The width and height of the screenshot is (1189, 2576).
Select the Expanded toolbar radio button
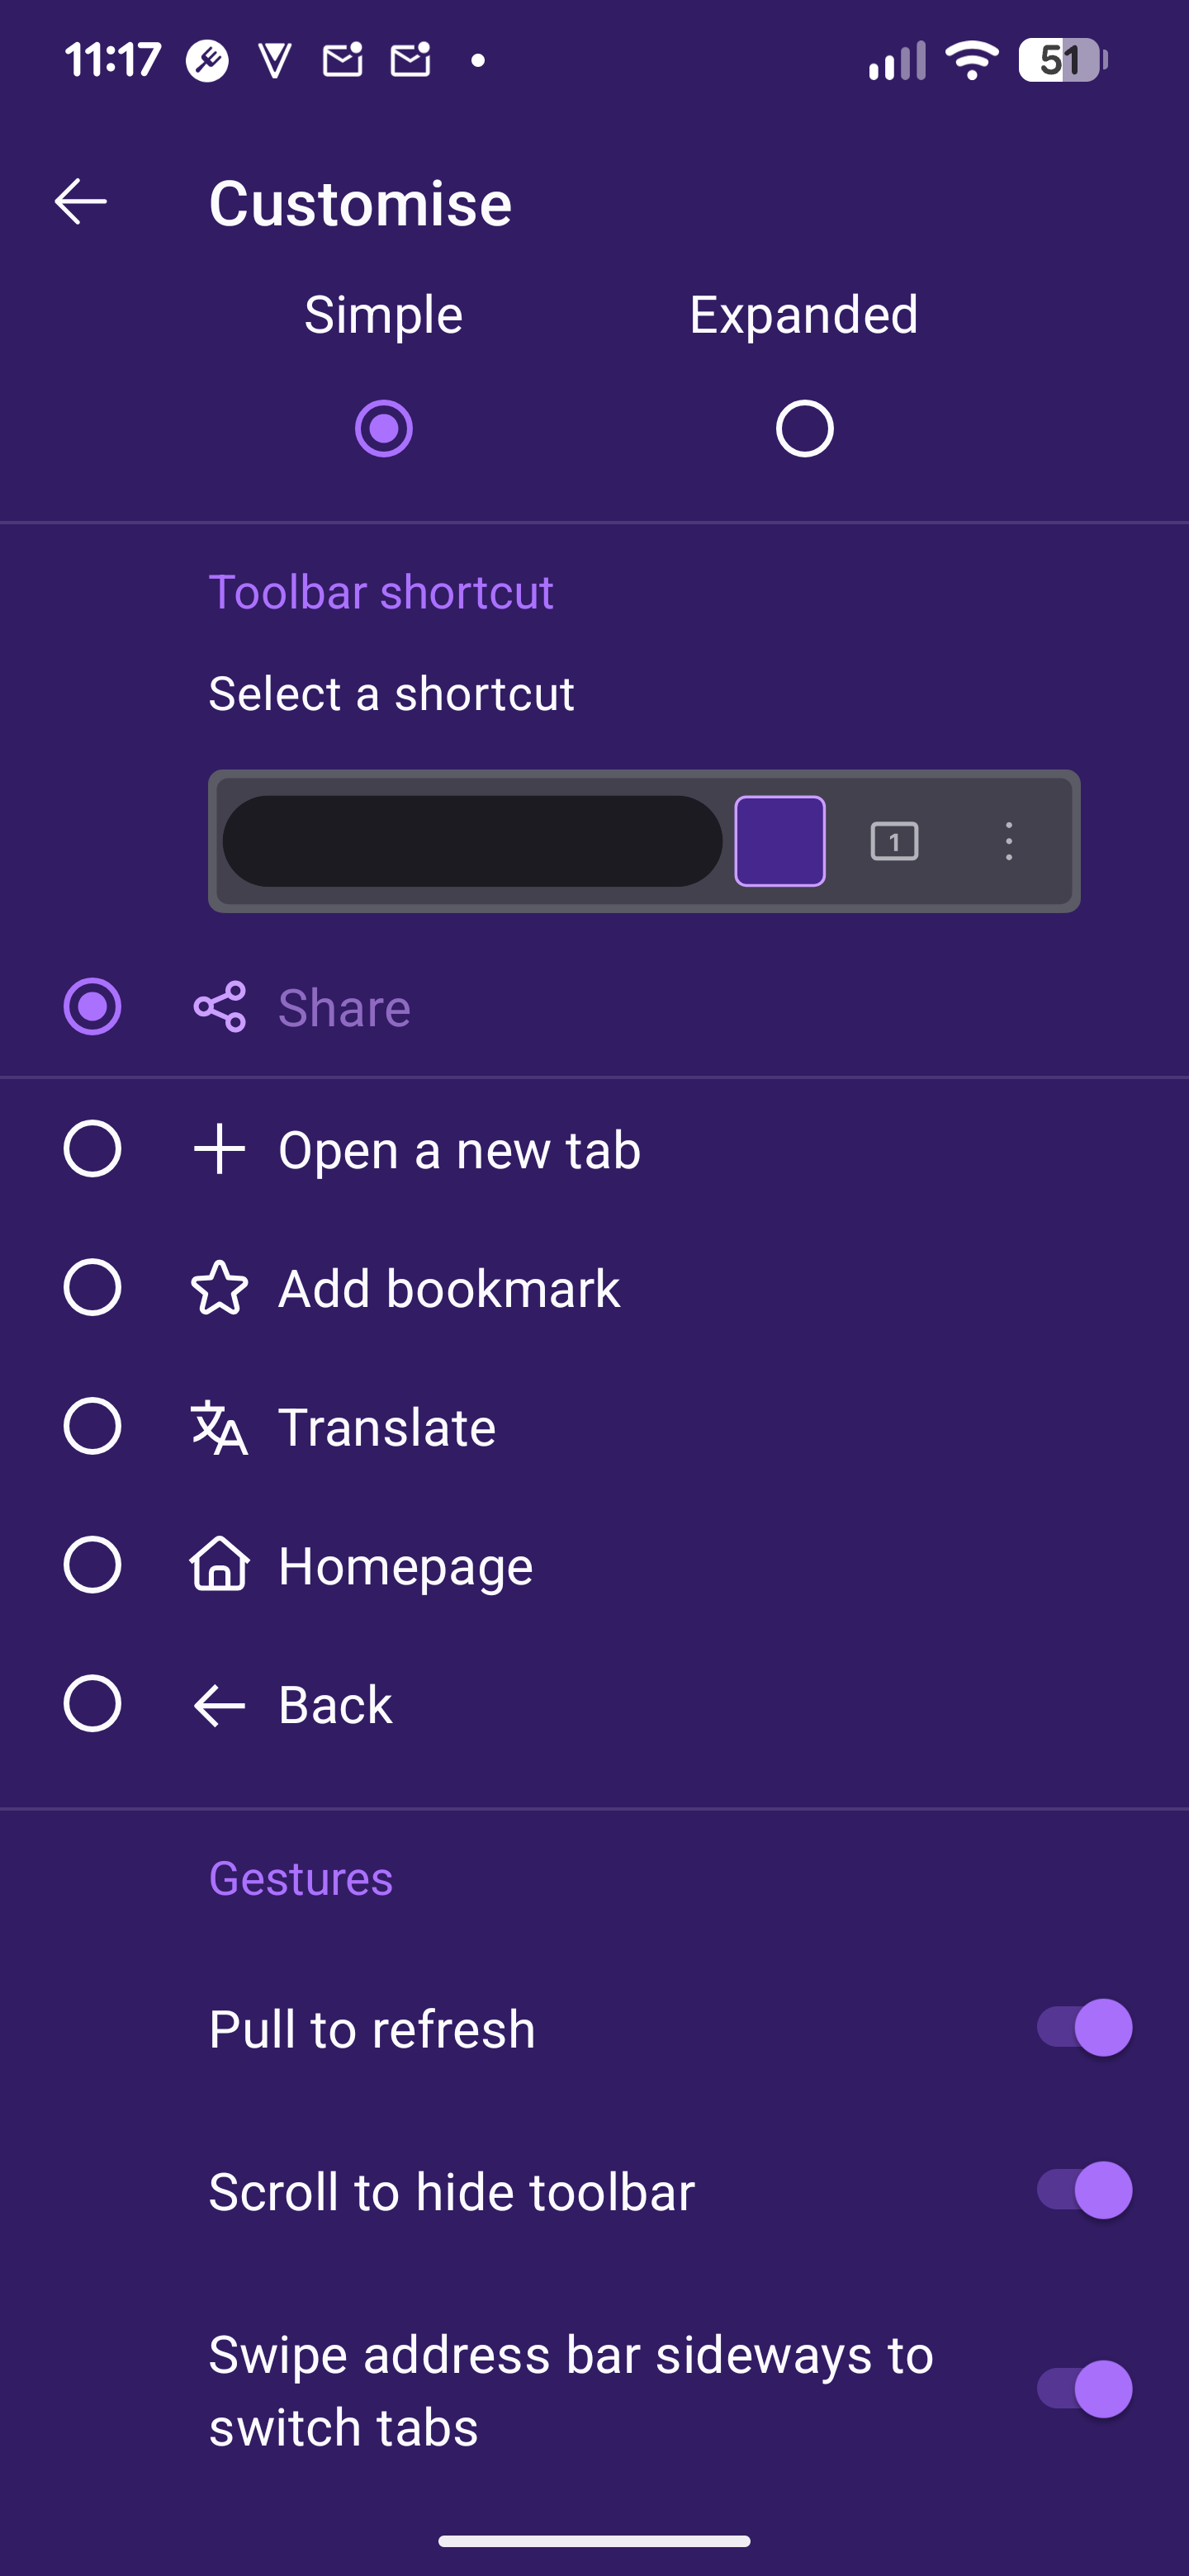tap(804, 429)
